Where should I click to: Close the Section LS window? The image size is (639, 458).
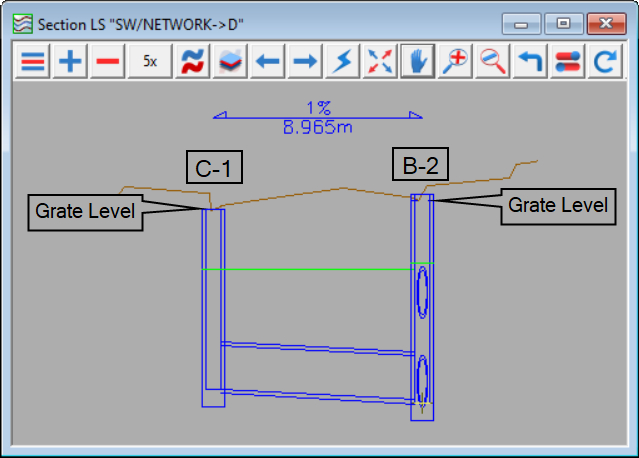(x=606, y=24)
